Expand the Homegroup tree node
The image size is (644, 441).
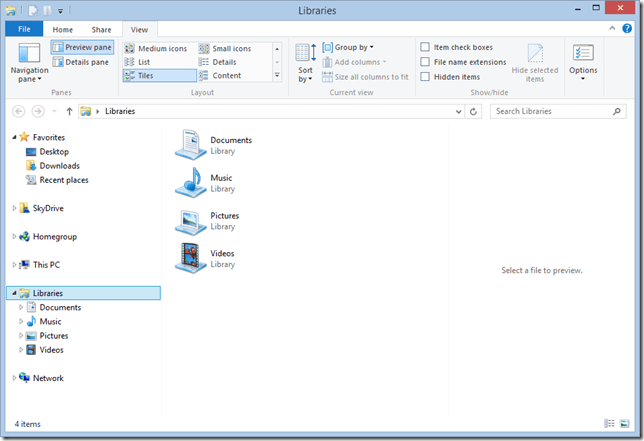point(14,237)
